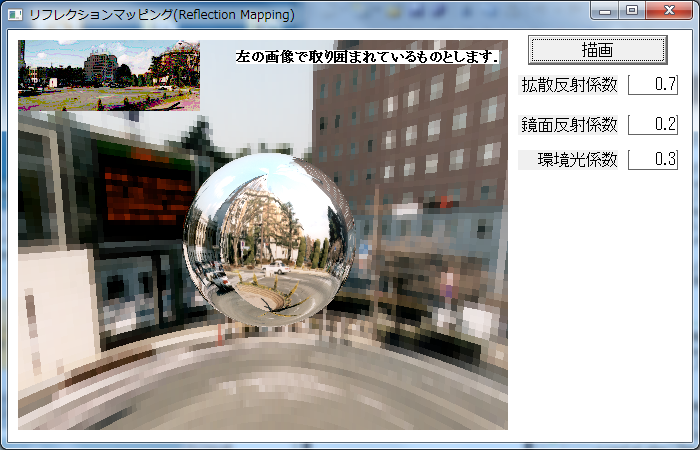The height and width of the screenshot is (450, 700).
Task: Click the window title リフレクションマッピング
Action: coord(101,15)
